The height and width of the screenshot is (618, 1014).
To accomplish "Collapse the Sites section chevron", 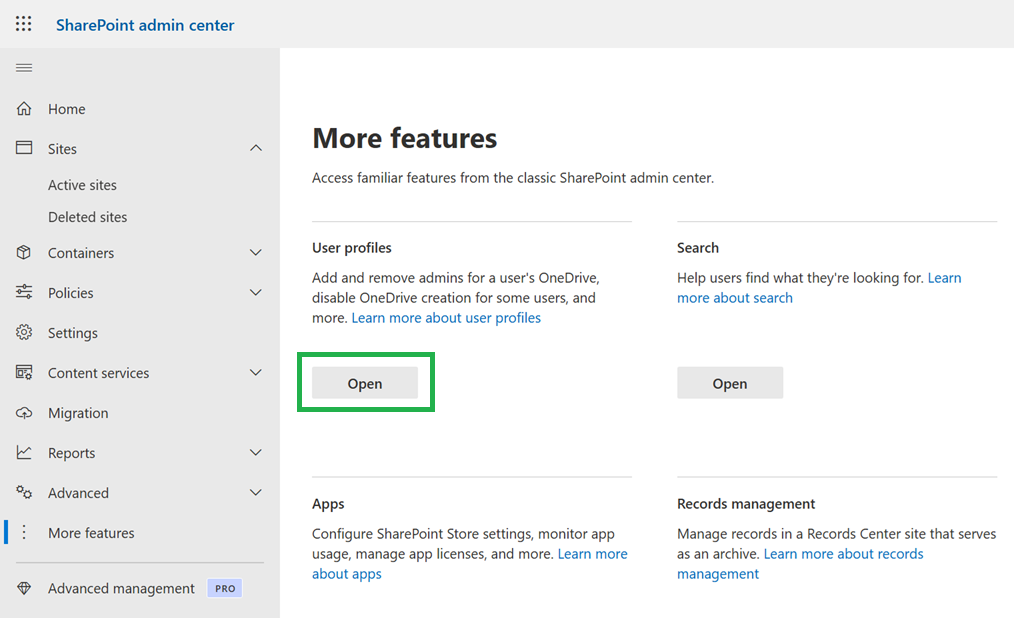I will (256, 148).
